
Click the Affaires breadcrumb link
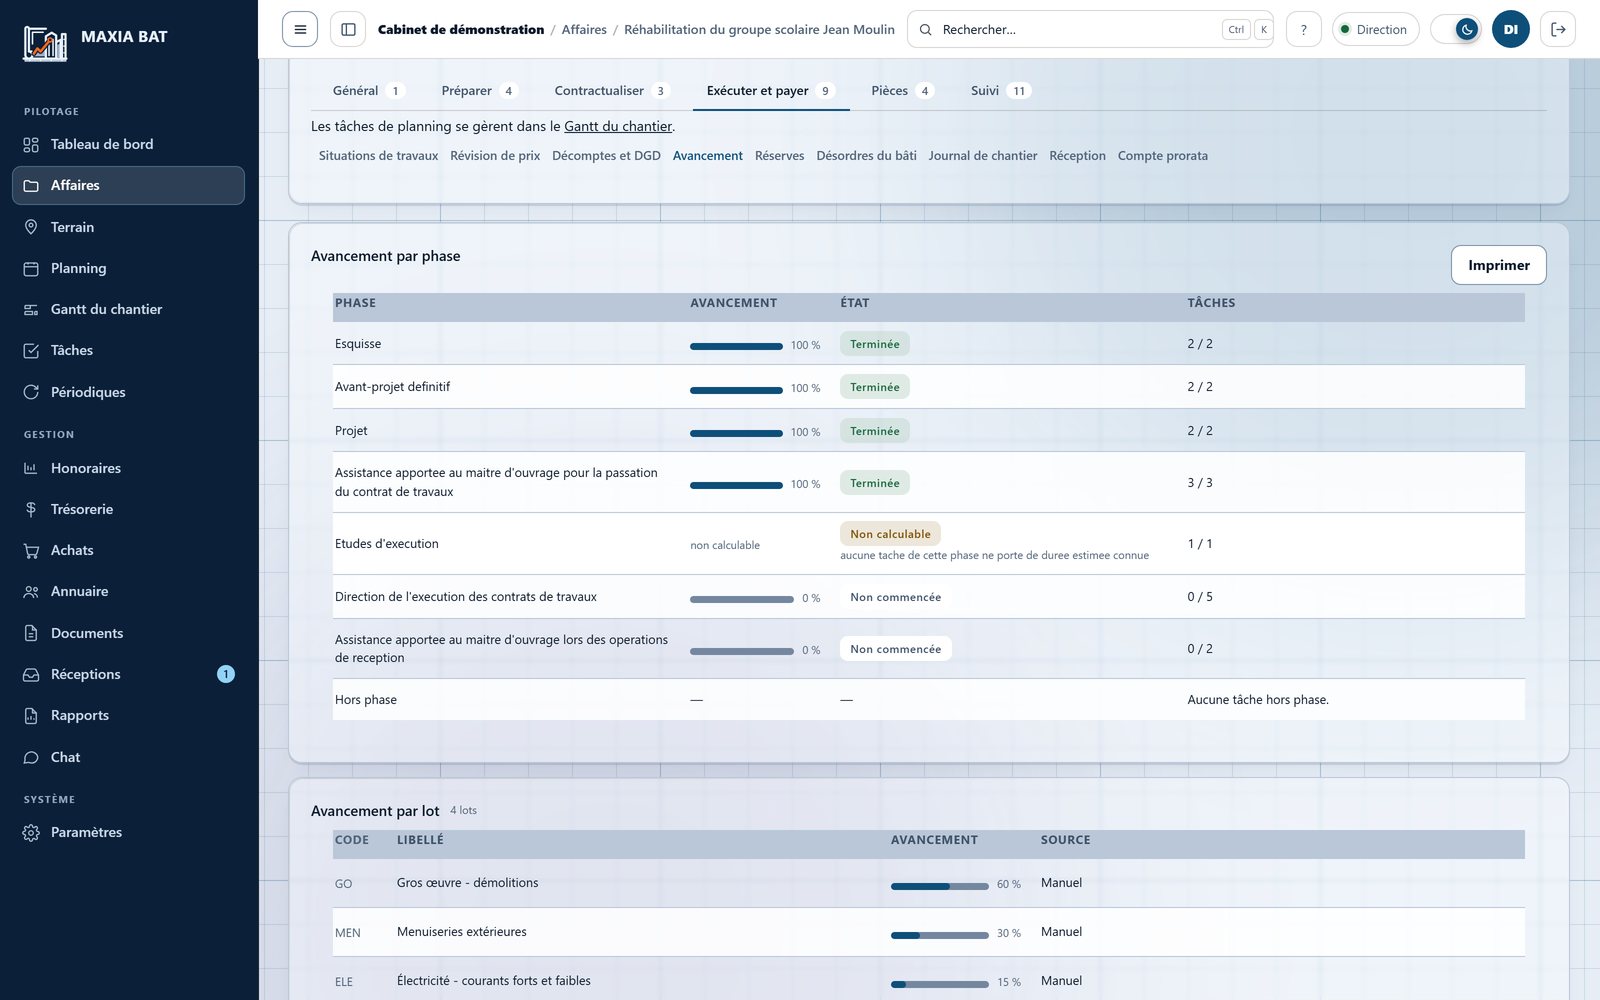[584, 30]
